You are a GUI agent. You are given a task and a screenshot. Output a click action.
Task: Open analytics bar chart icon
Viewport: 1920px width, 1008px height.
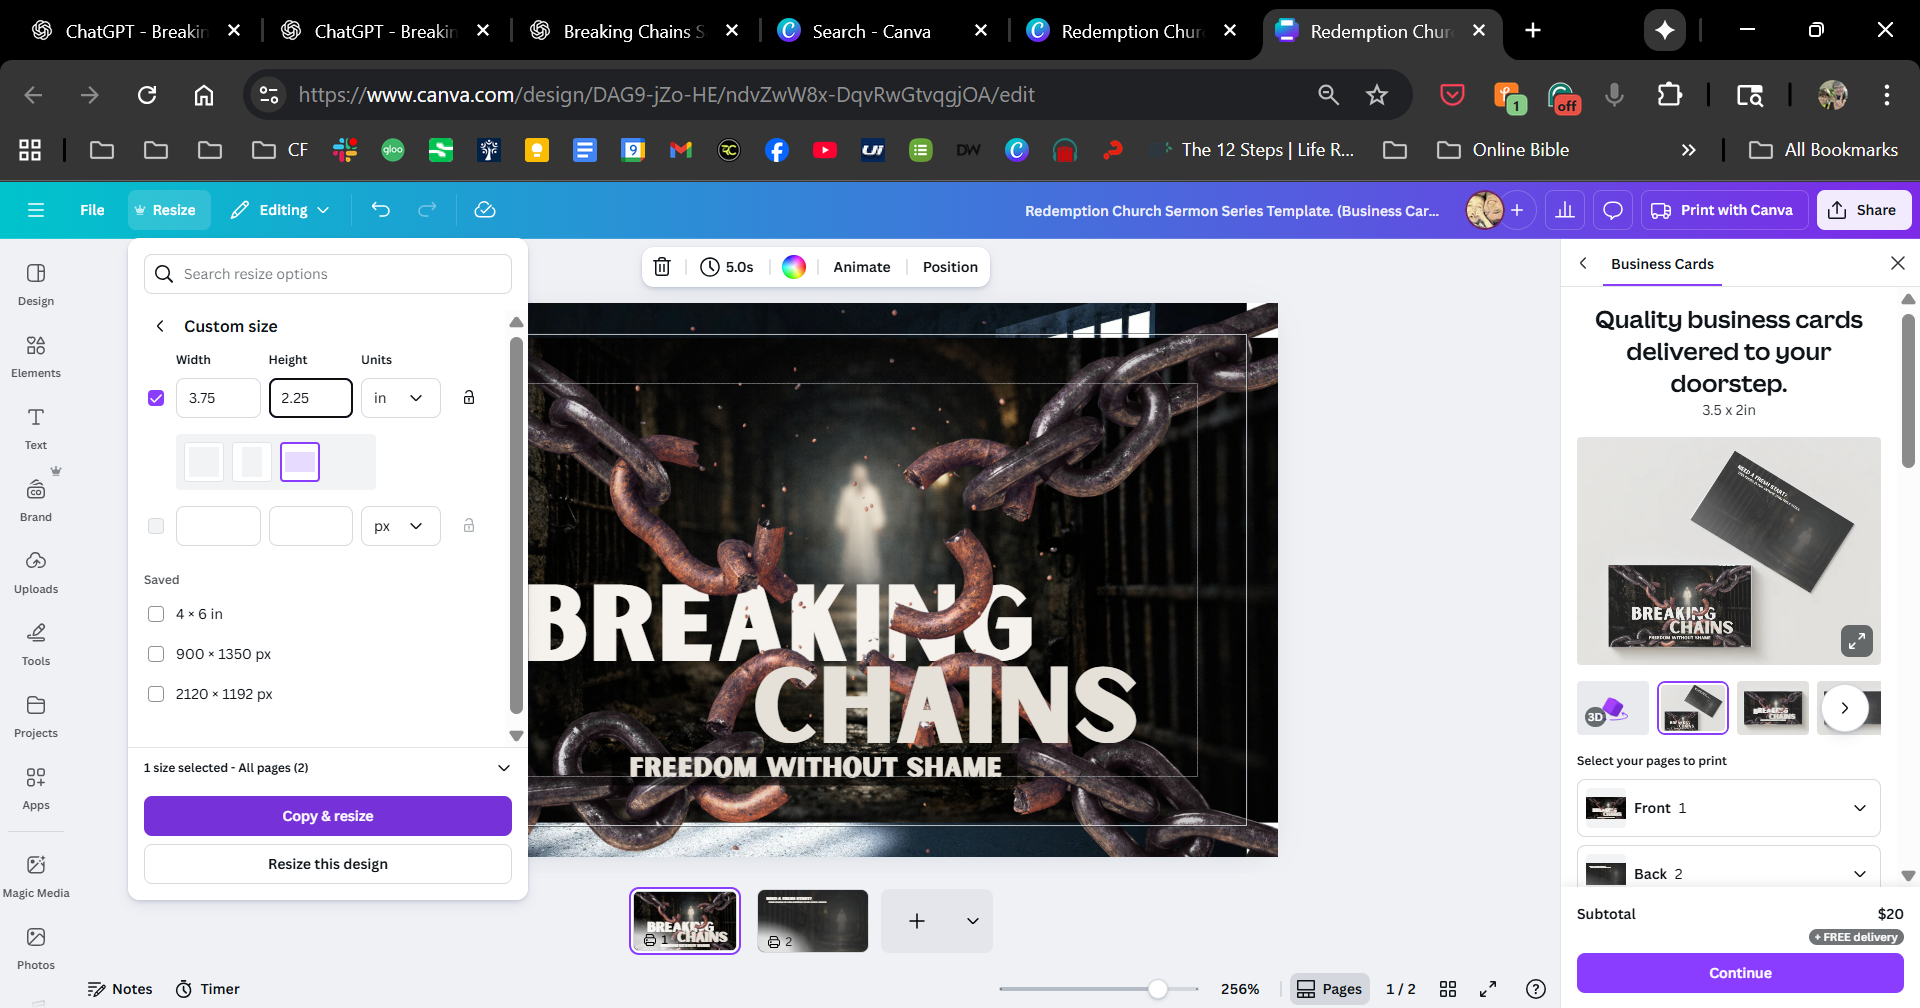pyautogui.click(x=1565, y=210)
